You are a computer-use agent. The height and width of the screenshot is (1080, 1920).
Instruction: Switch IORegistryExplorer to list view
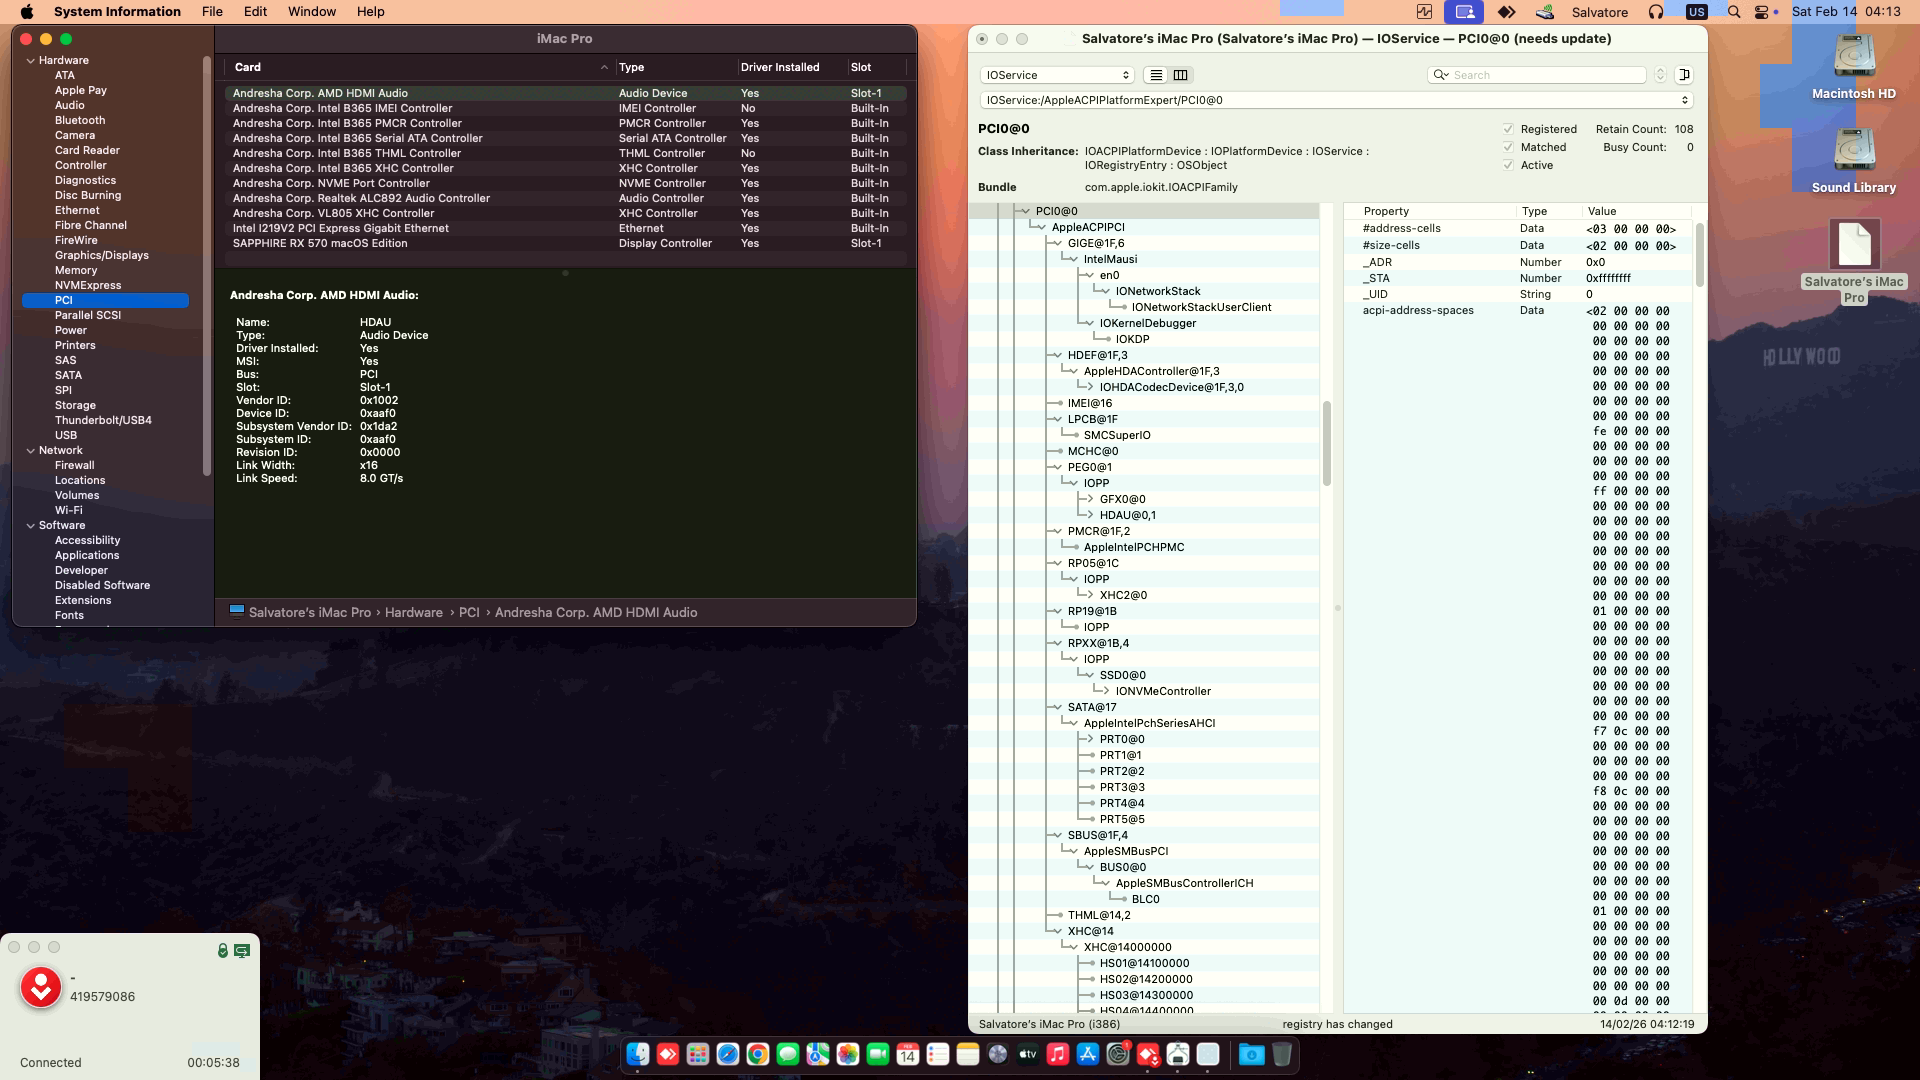tap(1156, 75)
